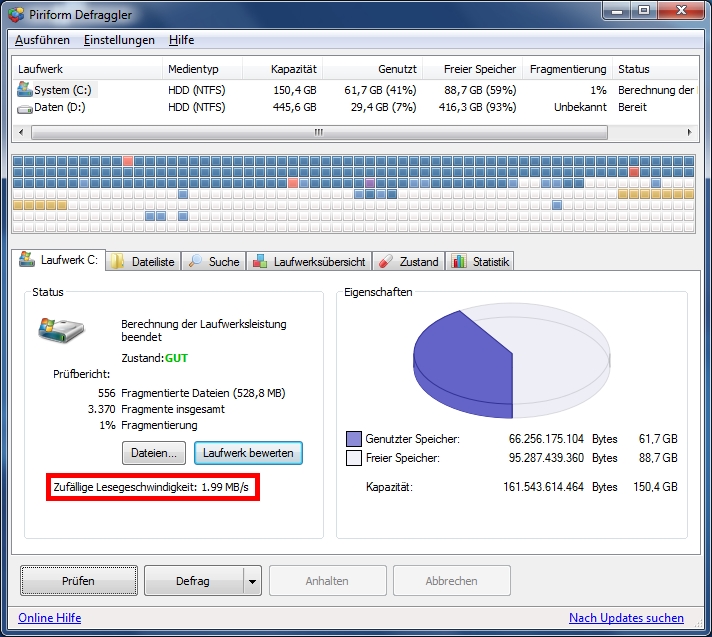Click the green GUT Zustand value

[177, 358]
